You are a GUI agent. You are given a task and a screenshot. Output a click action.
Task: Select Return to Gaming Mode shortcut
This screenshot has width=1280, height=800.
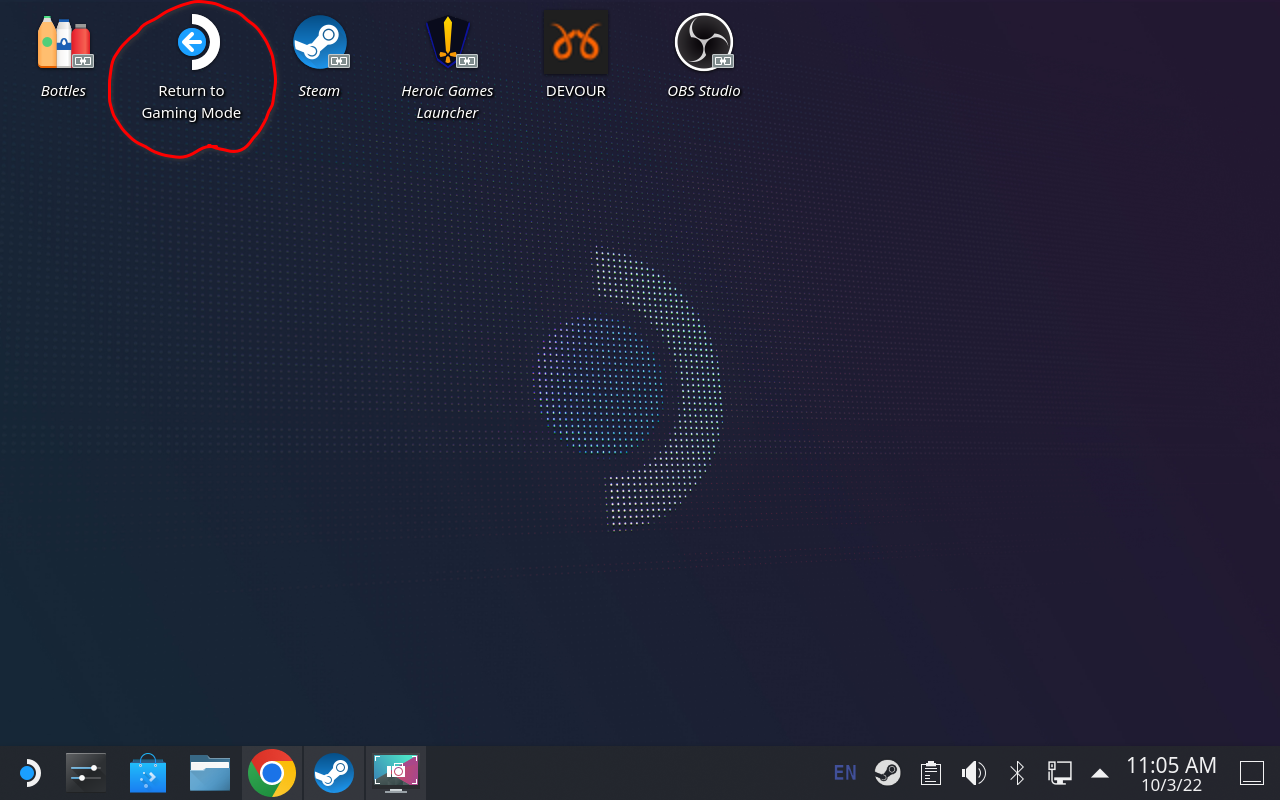point(191,66)
